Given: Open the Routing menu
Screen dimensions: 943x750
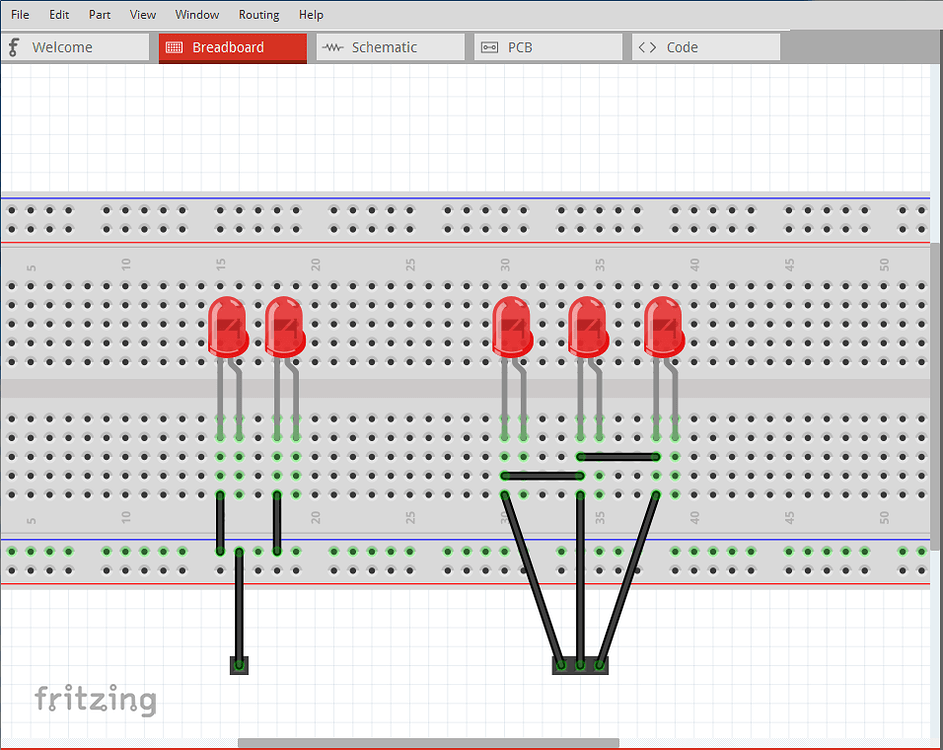Looking at the screenshot, I should click(x=258, y=14).
